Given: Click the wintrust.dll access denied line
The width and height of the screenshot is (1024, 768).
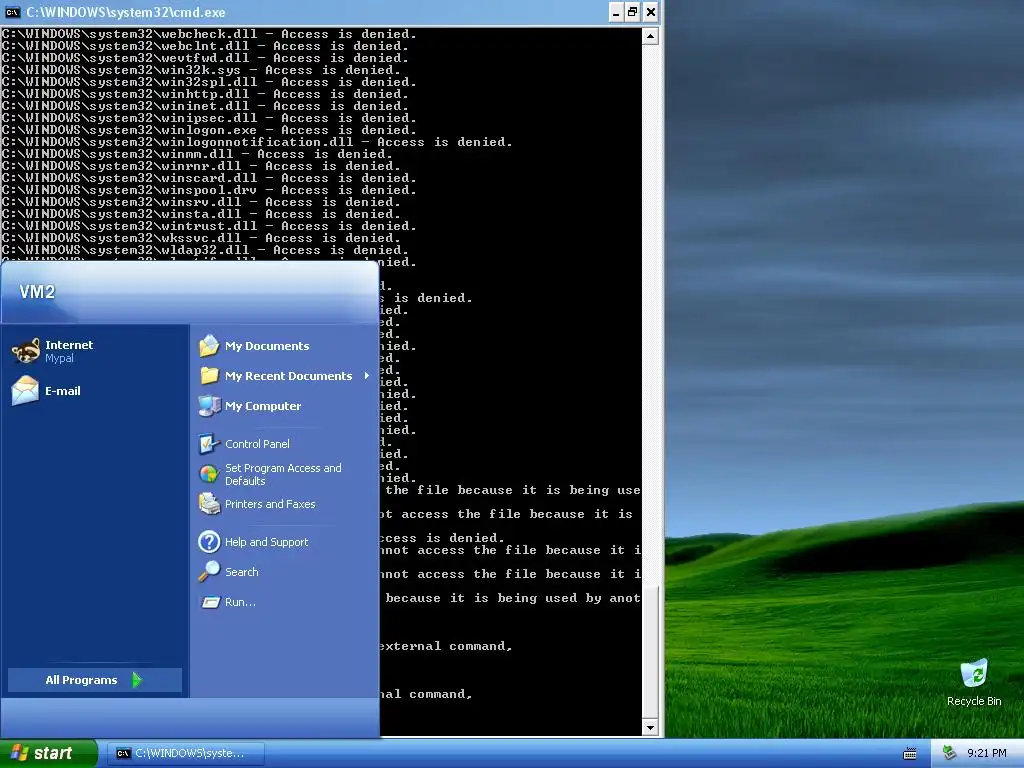Looking at the screenshot, I should click(x=208, y=226).
